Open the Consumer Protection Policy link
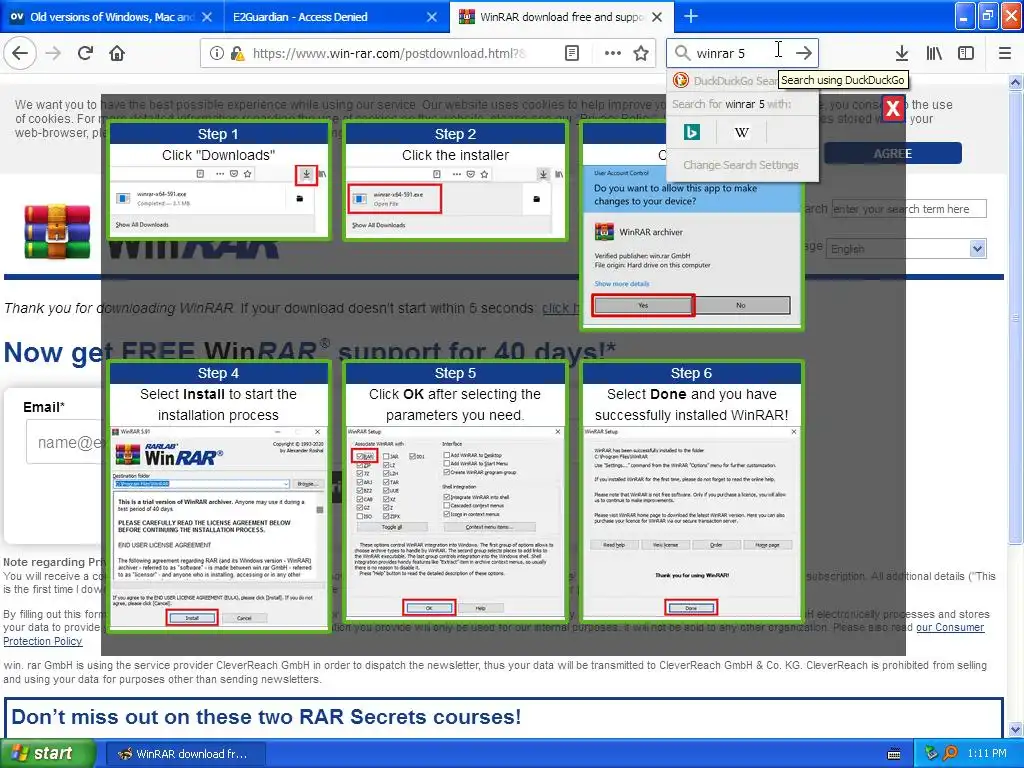The image size is (1024, 768). [x=493, y=634]
